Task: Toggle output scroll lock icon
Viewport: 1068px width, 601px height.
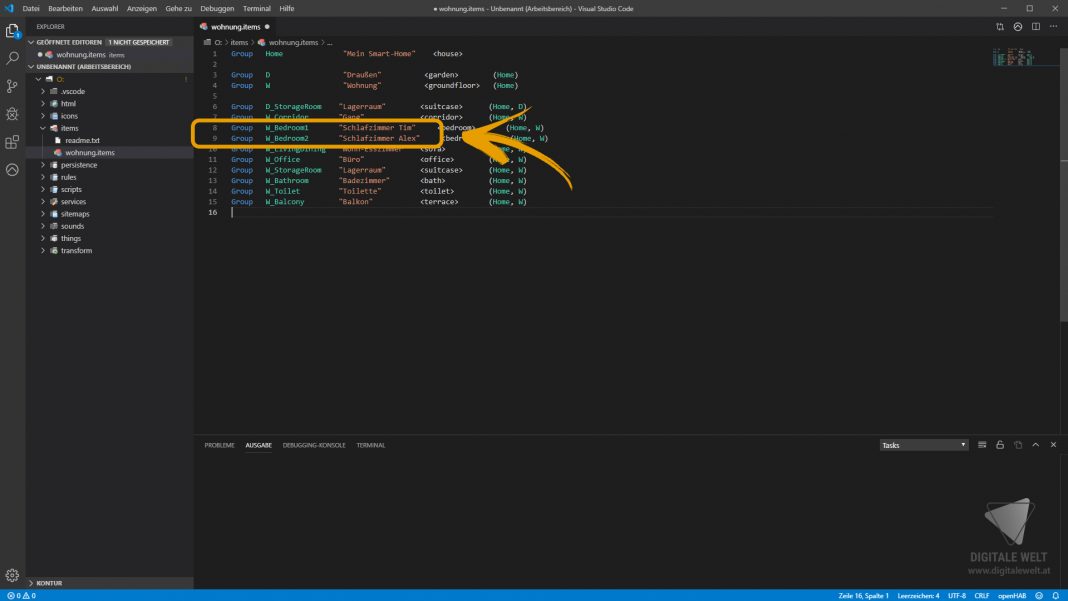Action: point(1000,445)
